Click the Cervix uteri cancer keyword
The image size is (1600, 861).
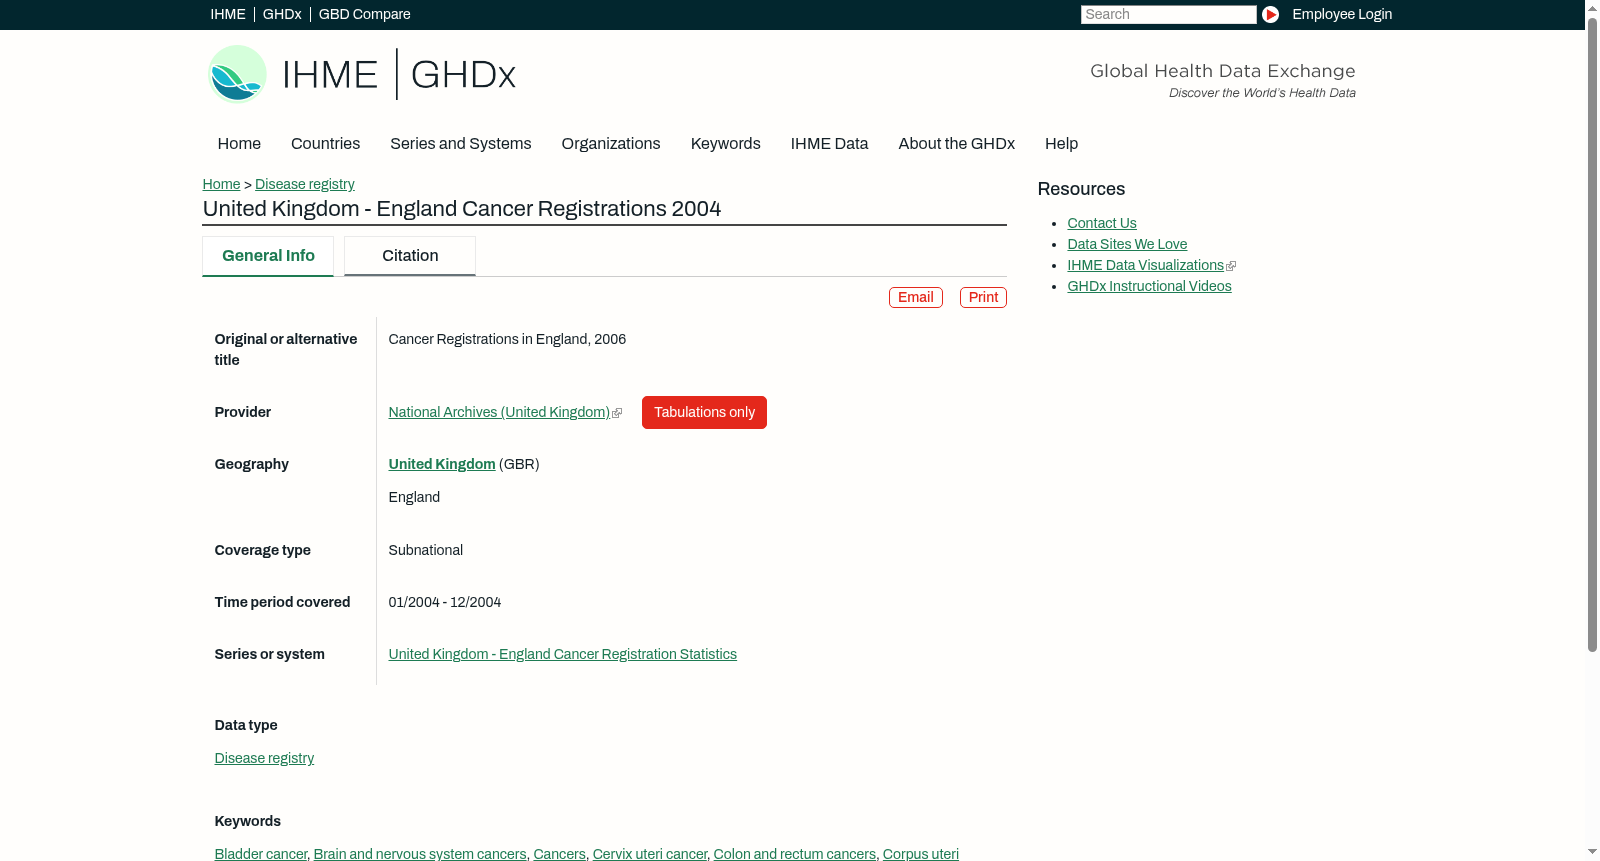pyautogui.click(x=649, y=854)
